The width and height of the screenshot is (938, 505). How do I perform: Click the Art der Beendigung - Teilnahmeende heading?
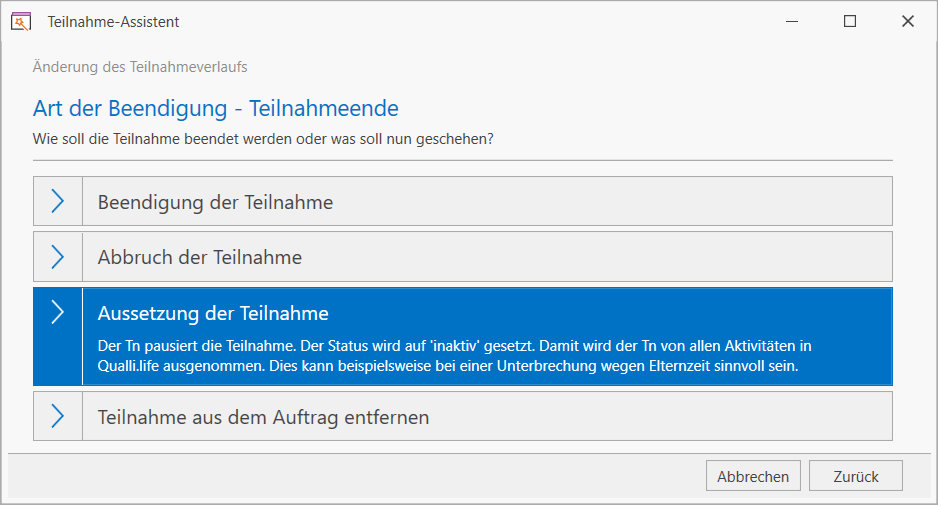(215, 108)
